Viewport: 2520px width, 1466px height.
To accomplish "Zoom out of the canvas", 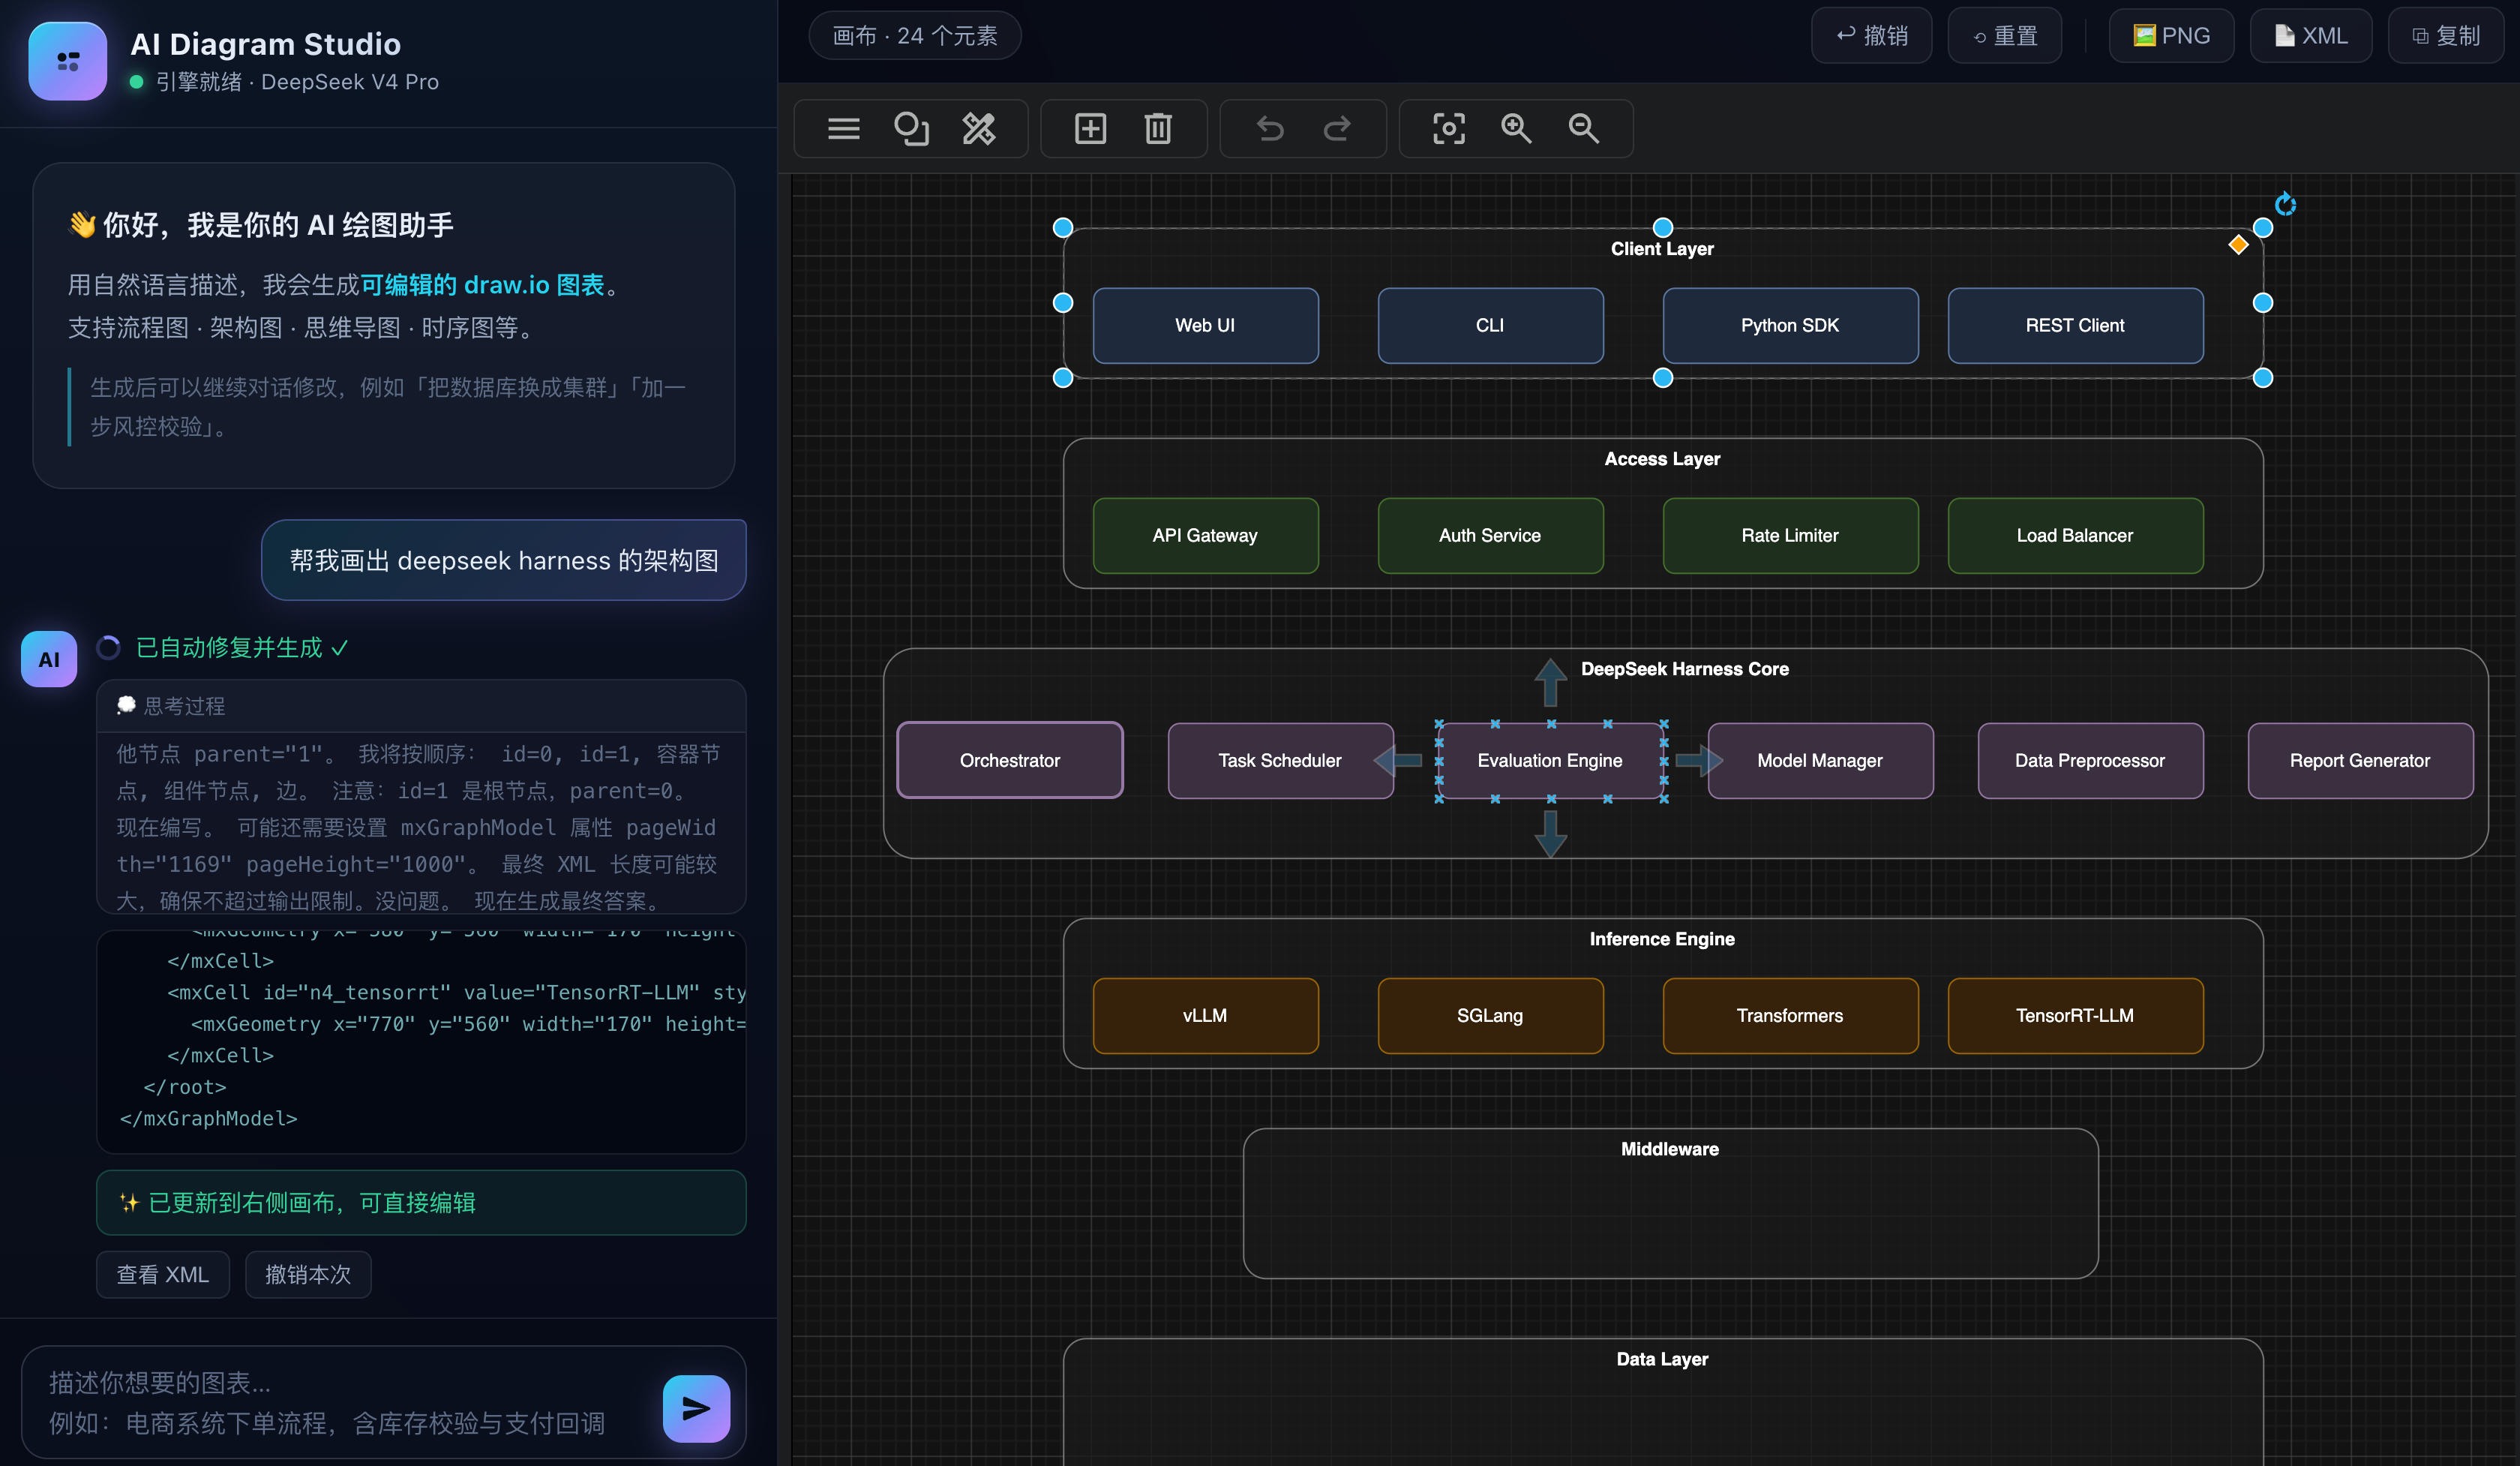I will pos(1584,129).
